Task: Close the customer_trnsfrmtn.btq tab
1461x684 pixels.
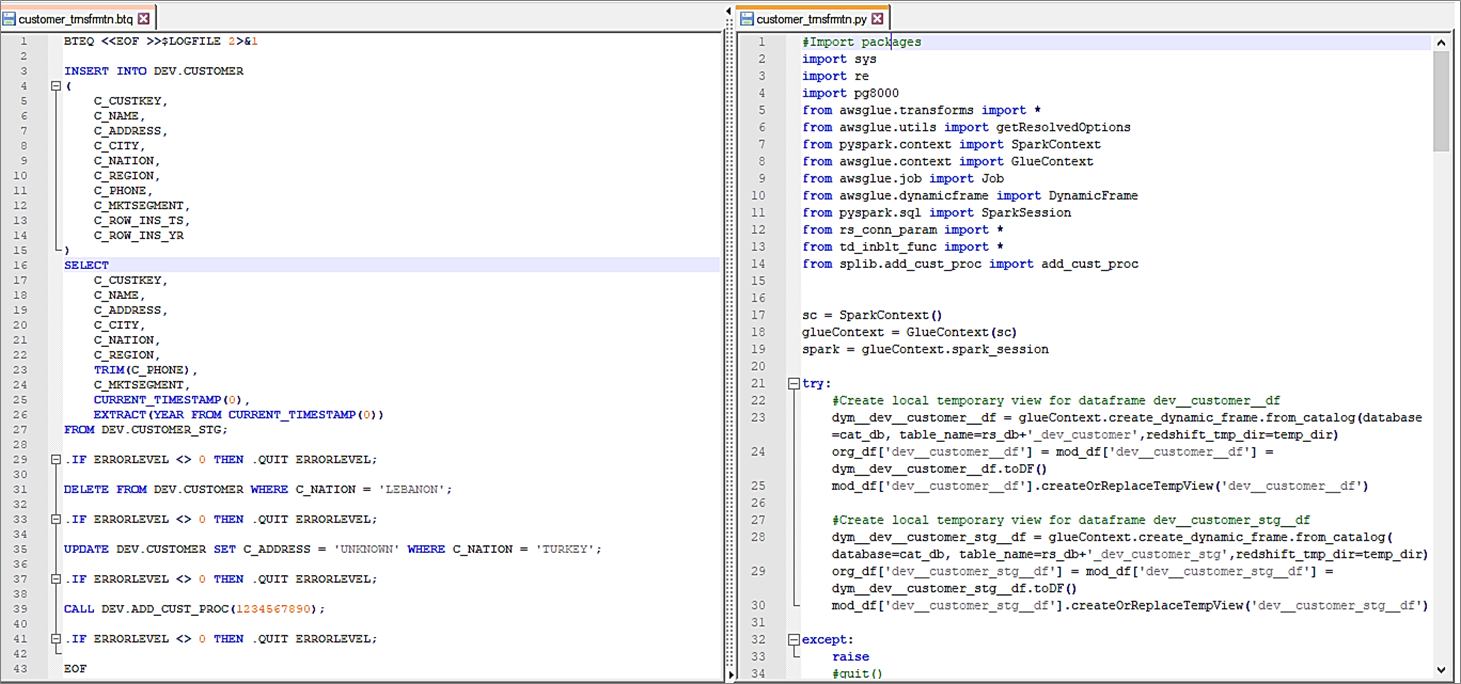Action: click(x=144, y=19)
